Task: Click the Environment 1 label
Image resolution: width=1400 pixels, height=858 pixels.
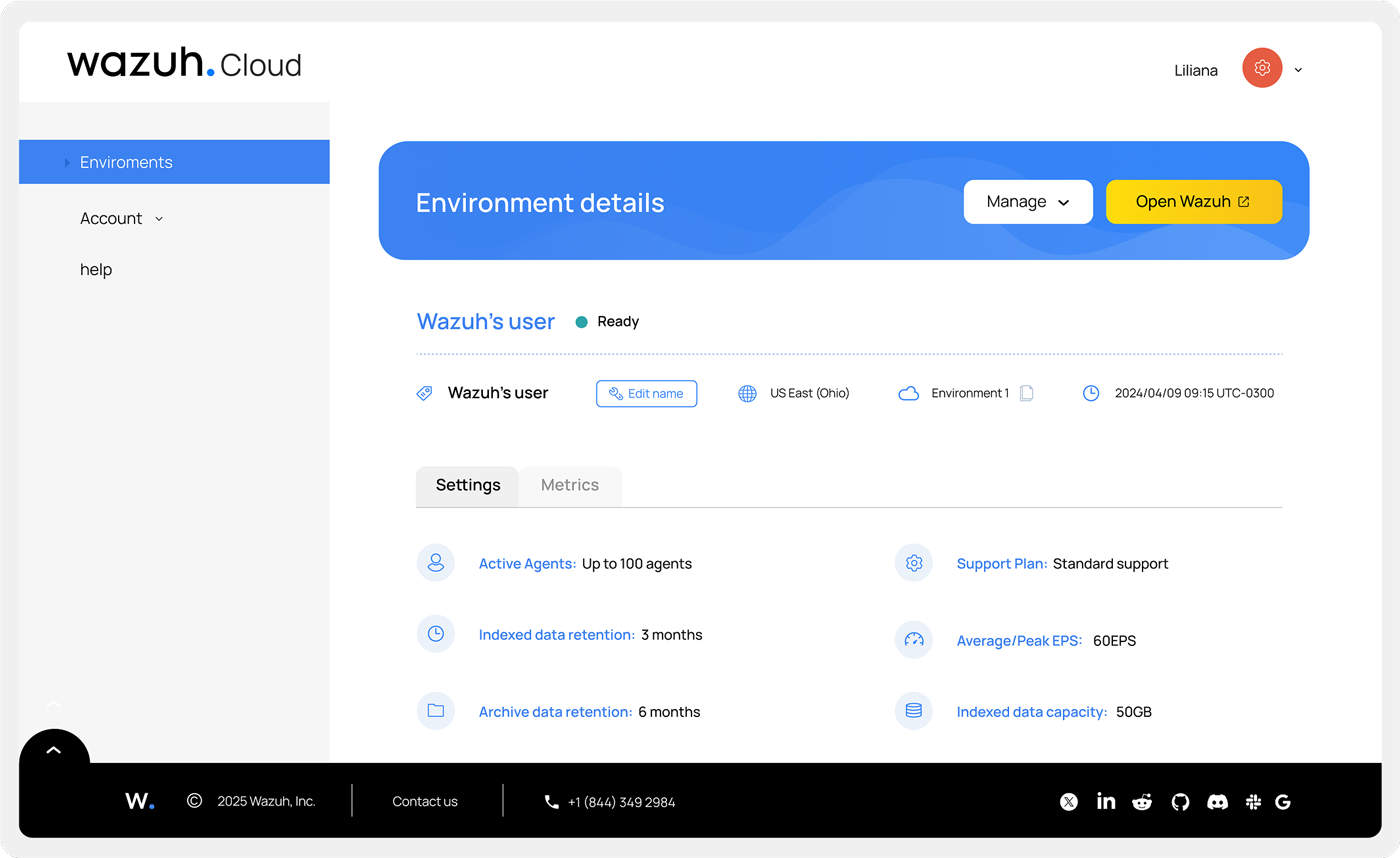Action: click(x=970, y=394)
